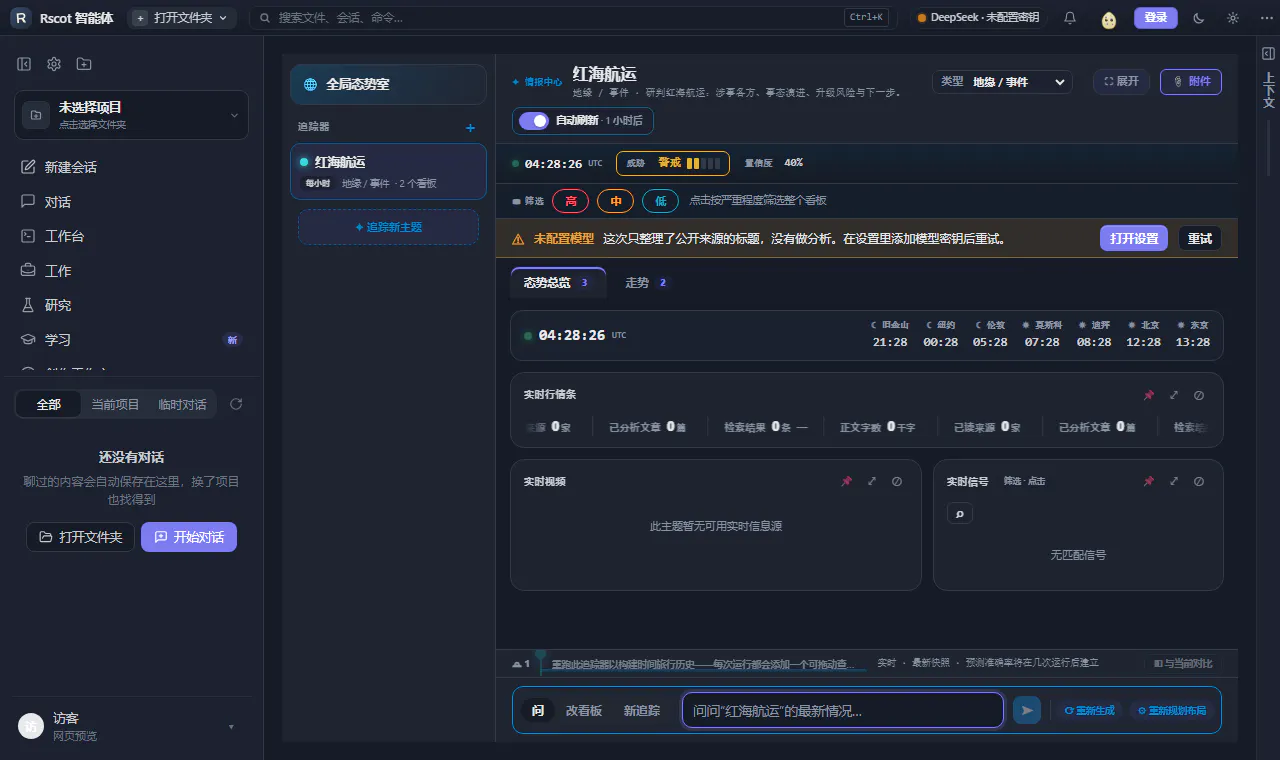This screenshot has height=760, width=1280.
Task: Click the avatar mascot icon in top bar
Action: click(x=1108, y=18)
